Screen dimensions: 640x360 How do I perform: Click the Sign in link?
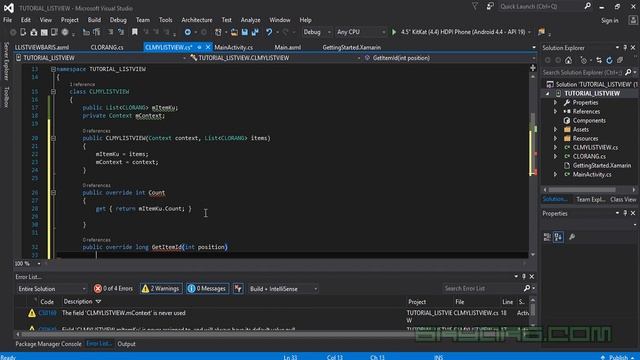coord(609,20)
